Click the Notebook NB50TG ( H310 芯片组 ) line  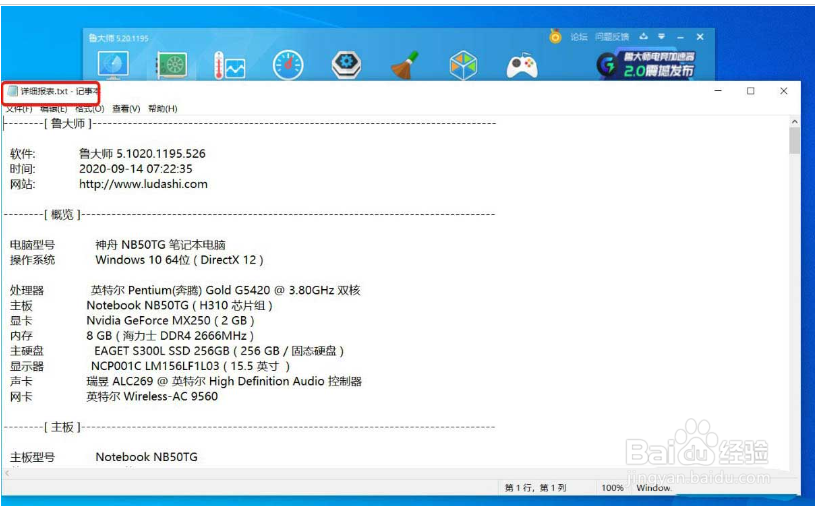pos(179,305)
